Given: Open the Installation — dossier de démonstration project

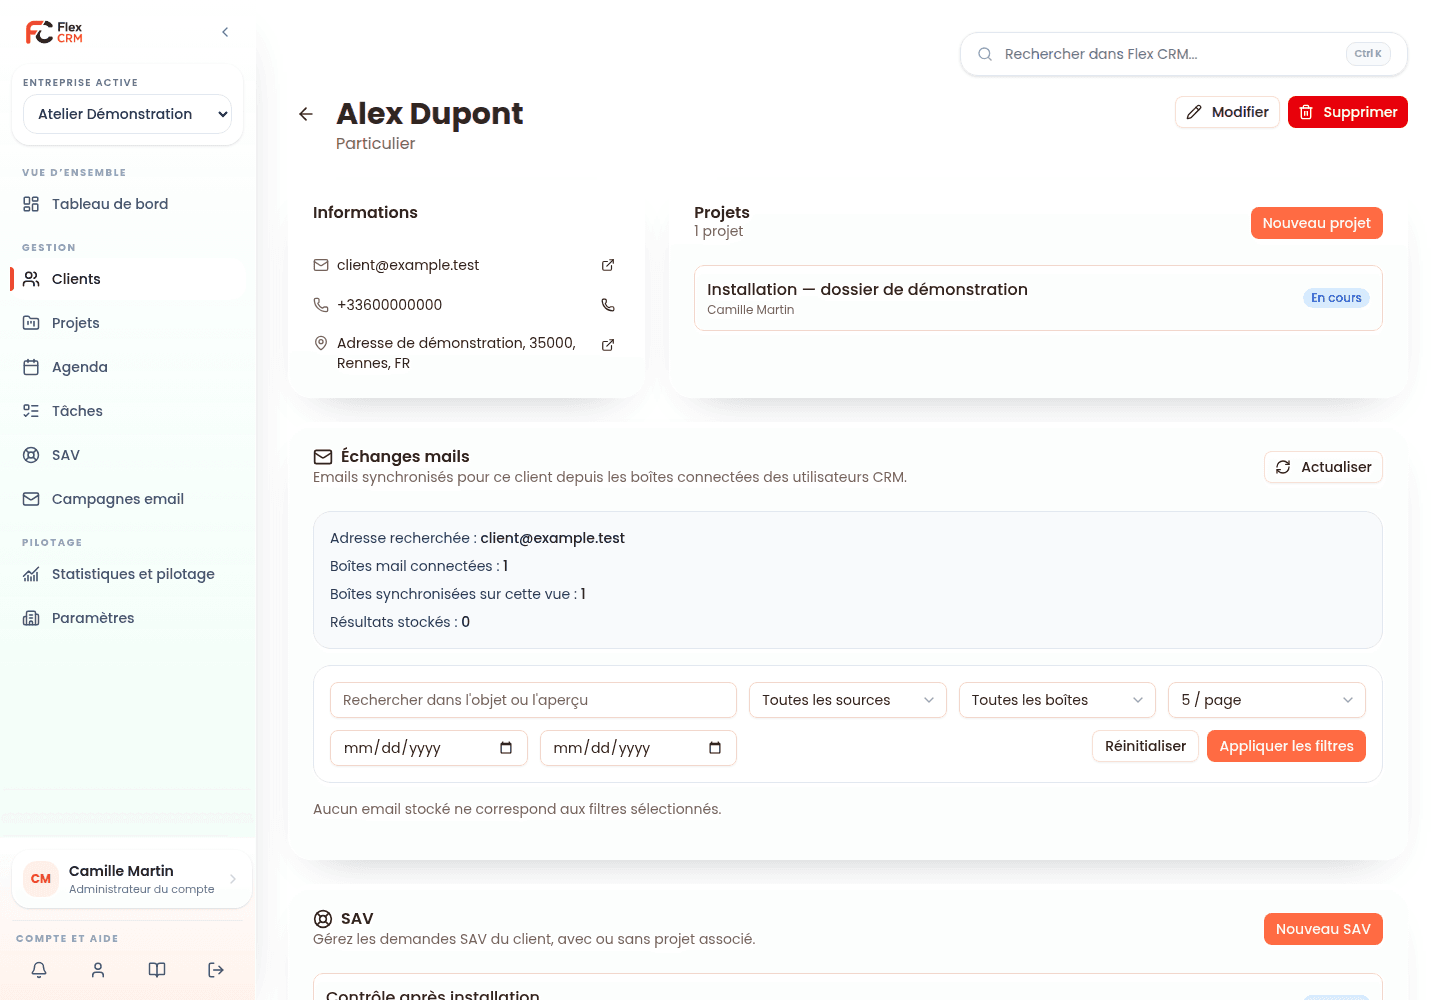Looking at the screenshot, I should pos(1038,298).
